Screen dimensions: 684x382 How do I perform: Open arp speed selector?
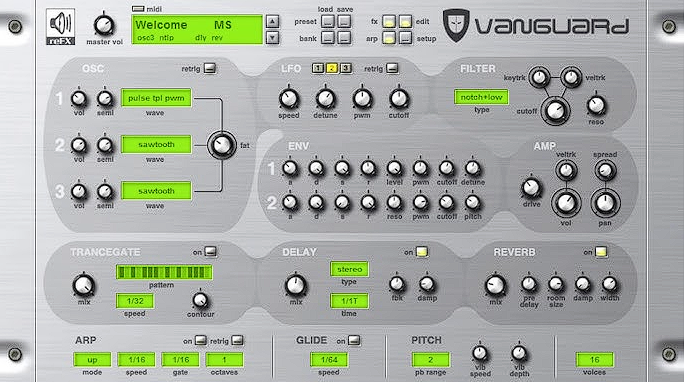click(136, 360)
